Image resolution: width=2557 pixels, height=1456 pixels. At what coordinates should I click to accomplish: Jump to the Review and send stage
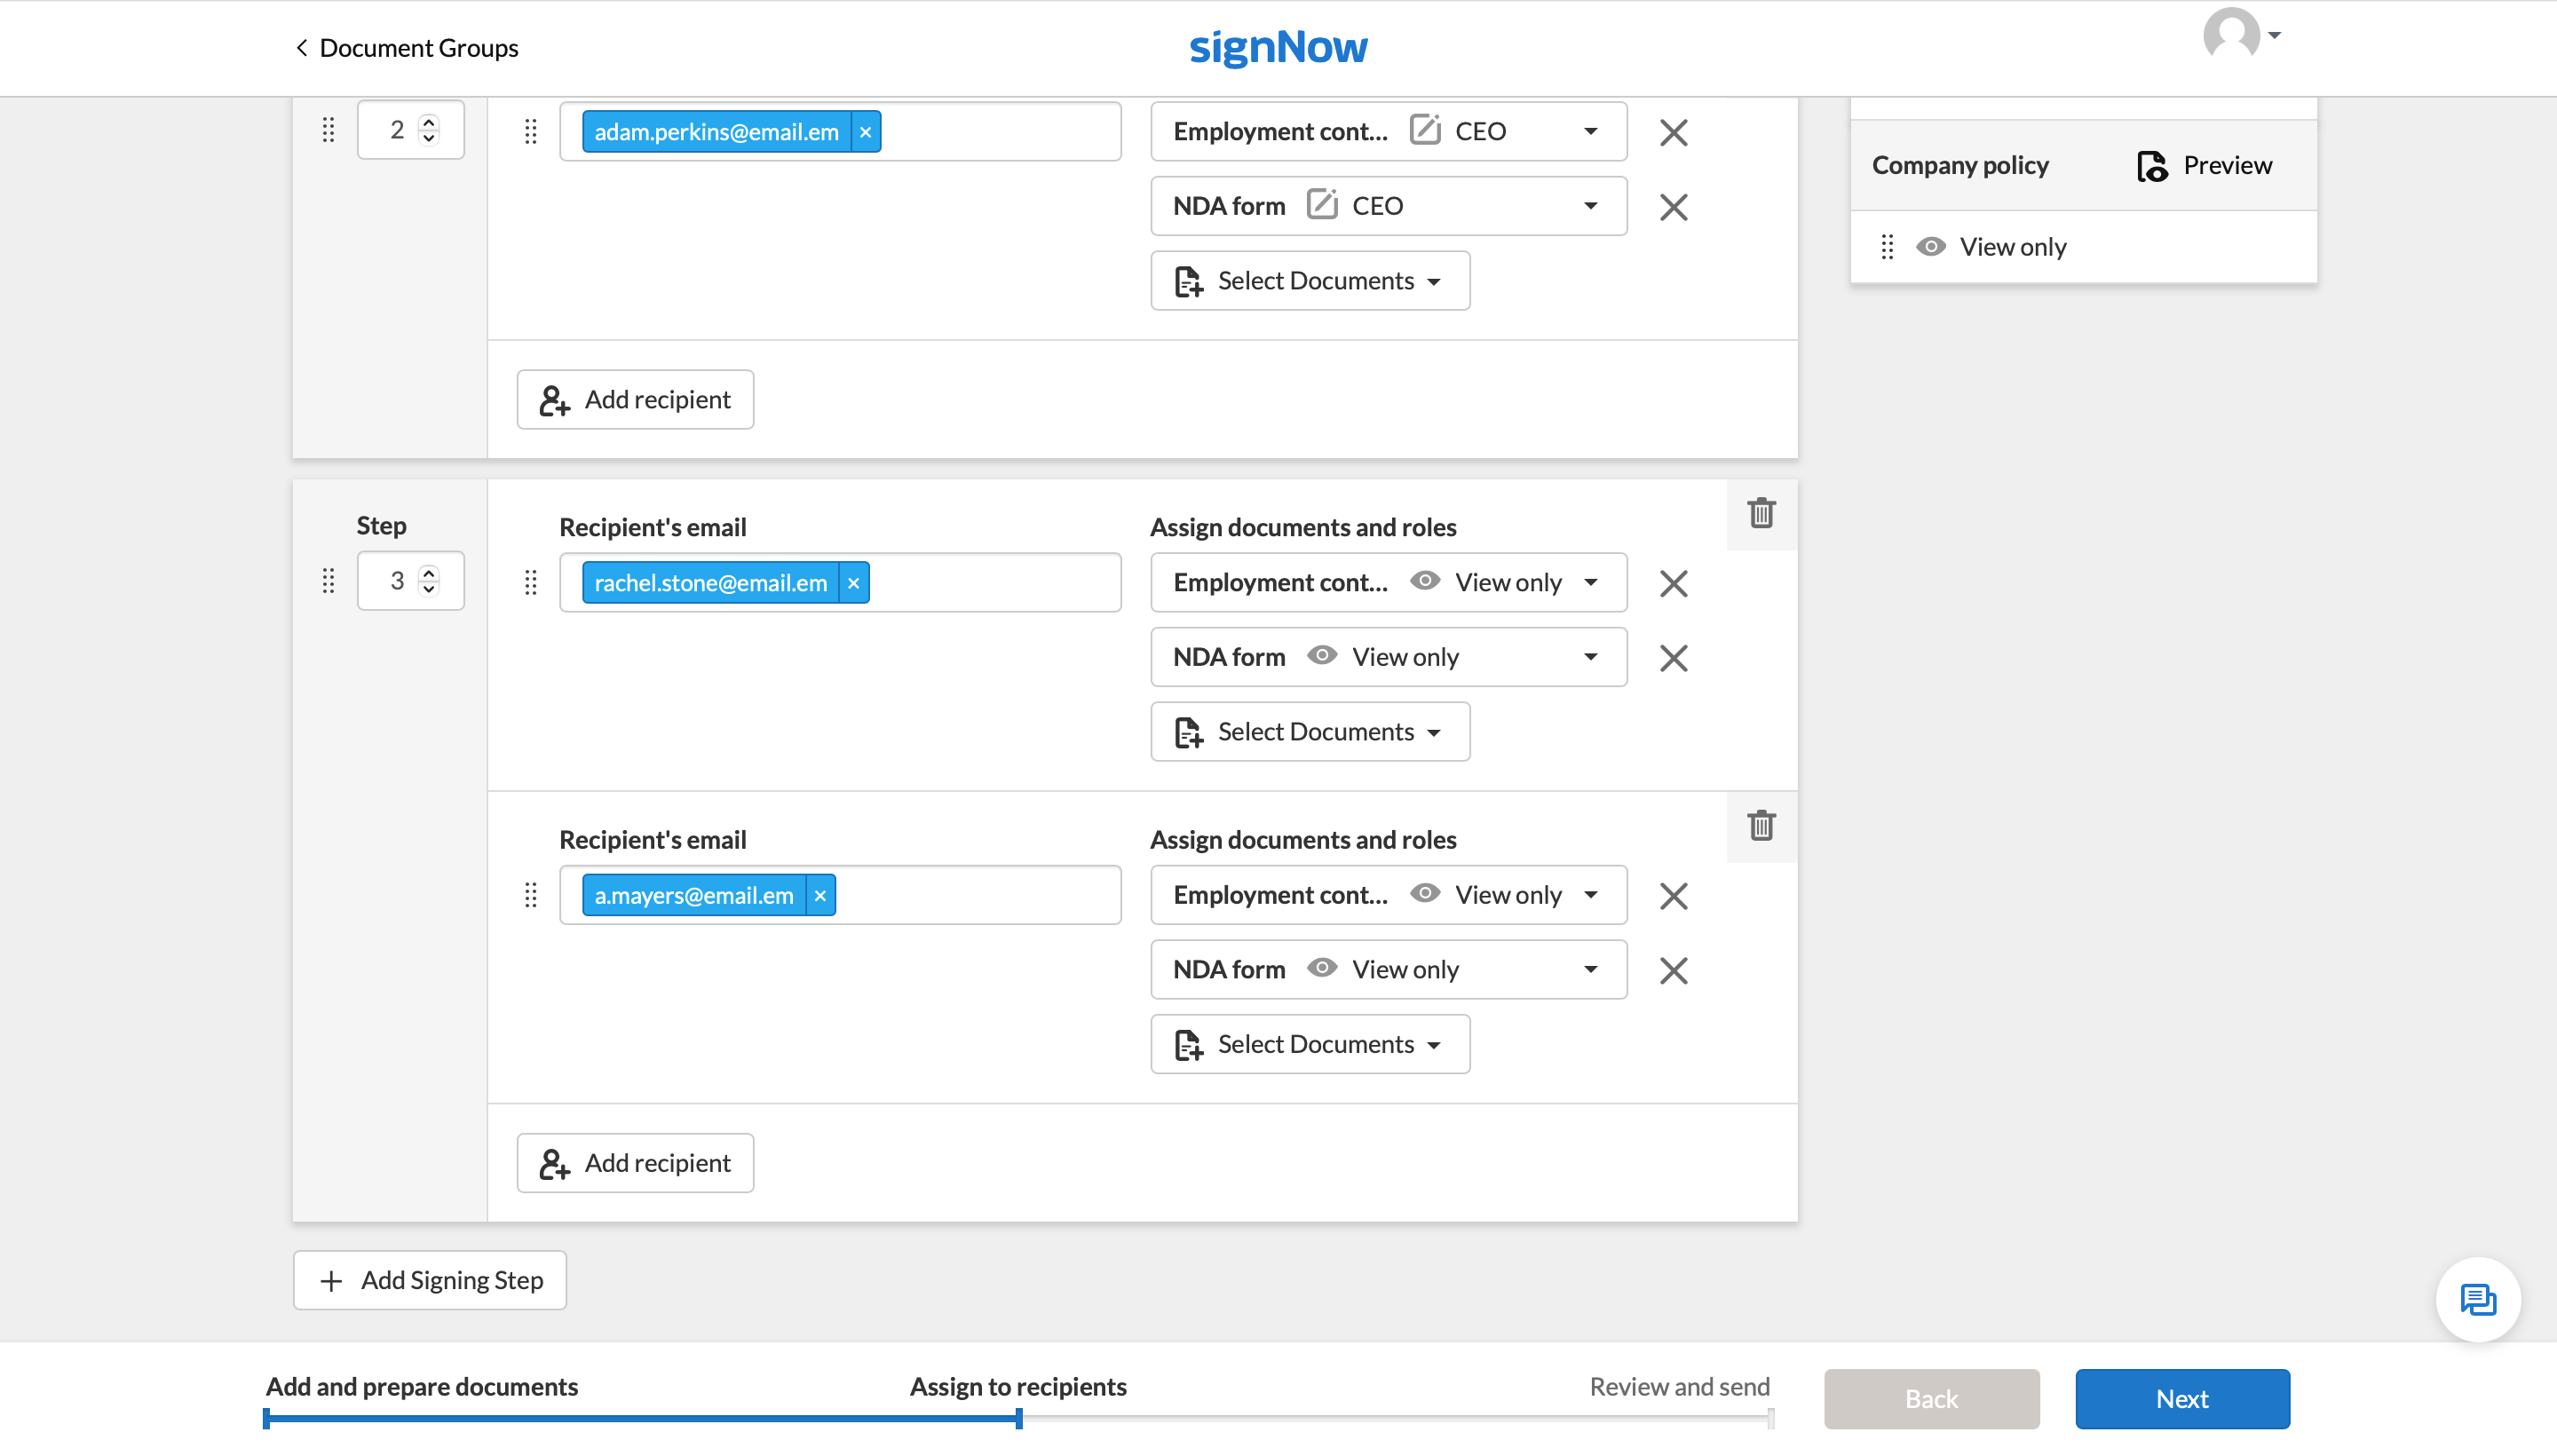(1678, 1386)
